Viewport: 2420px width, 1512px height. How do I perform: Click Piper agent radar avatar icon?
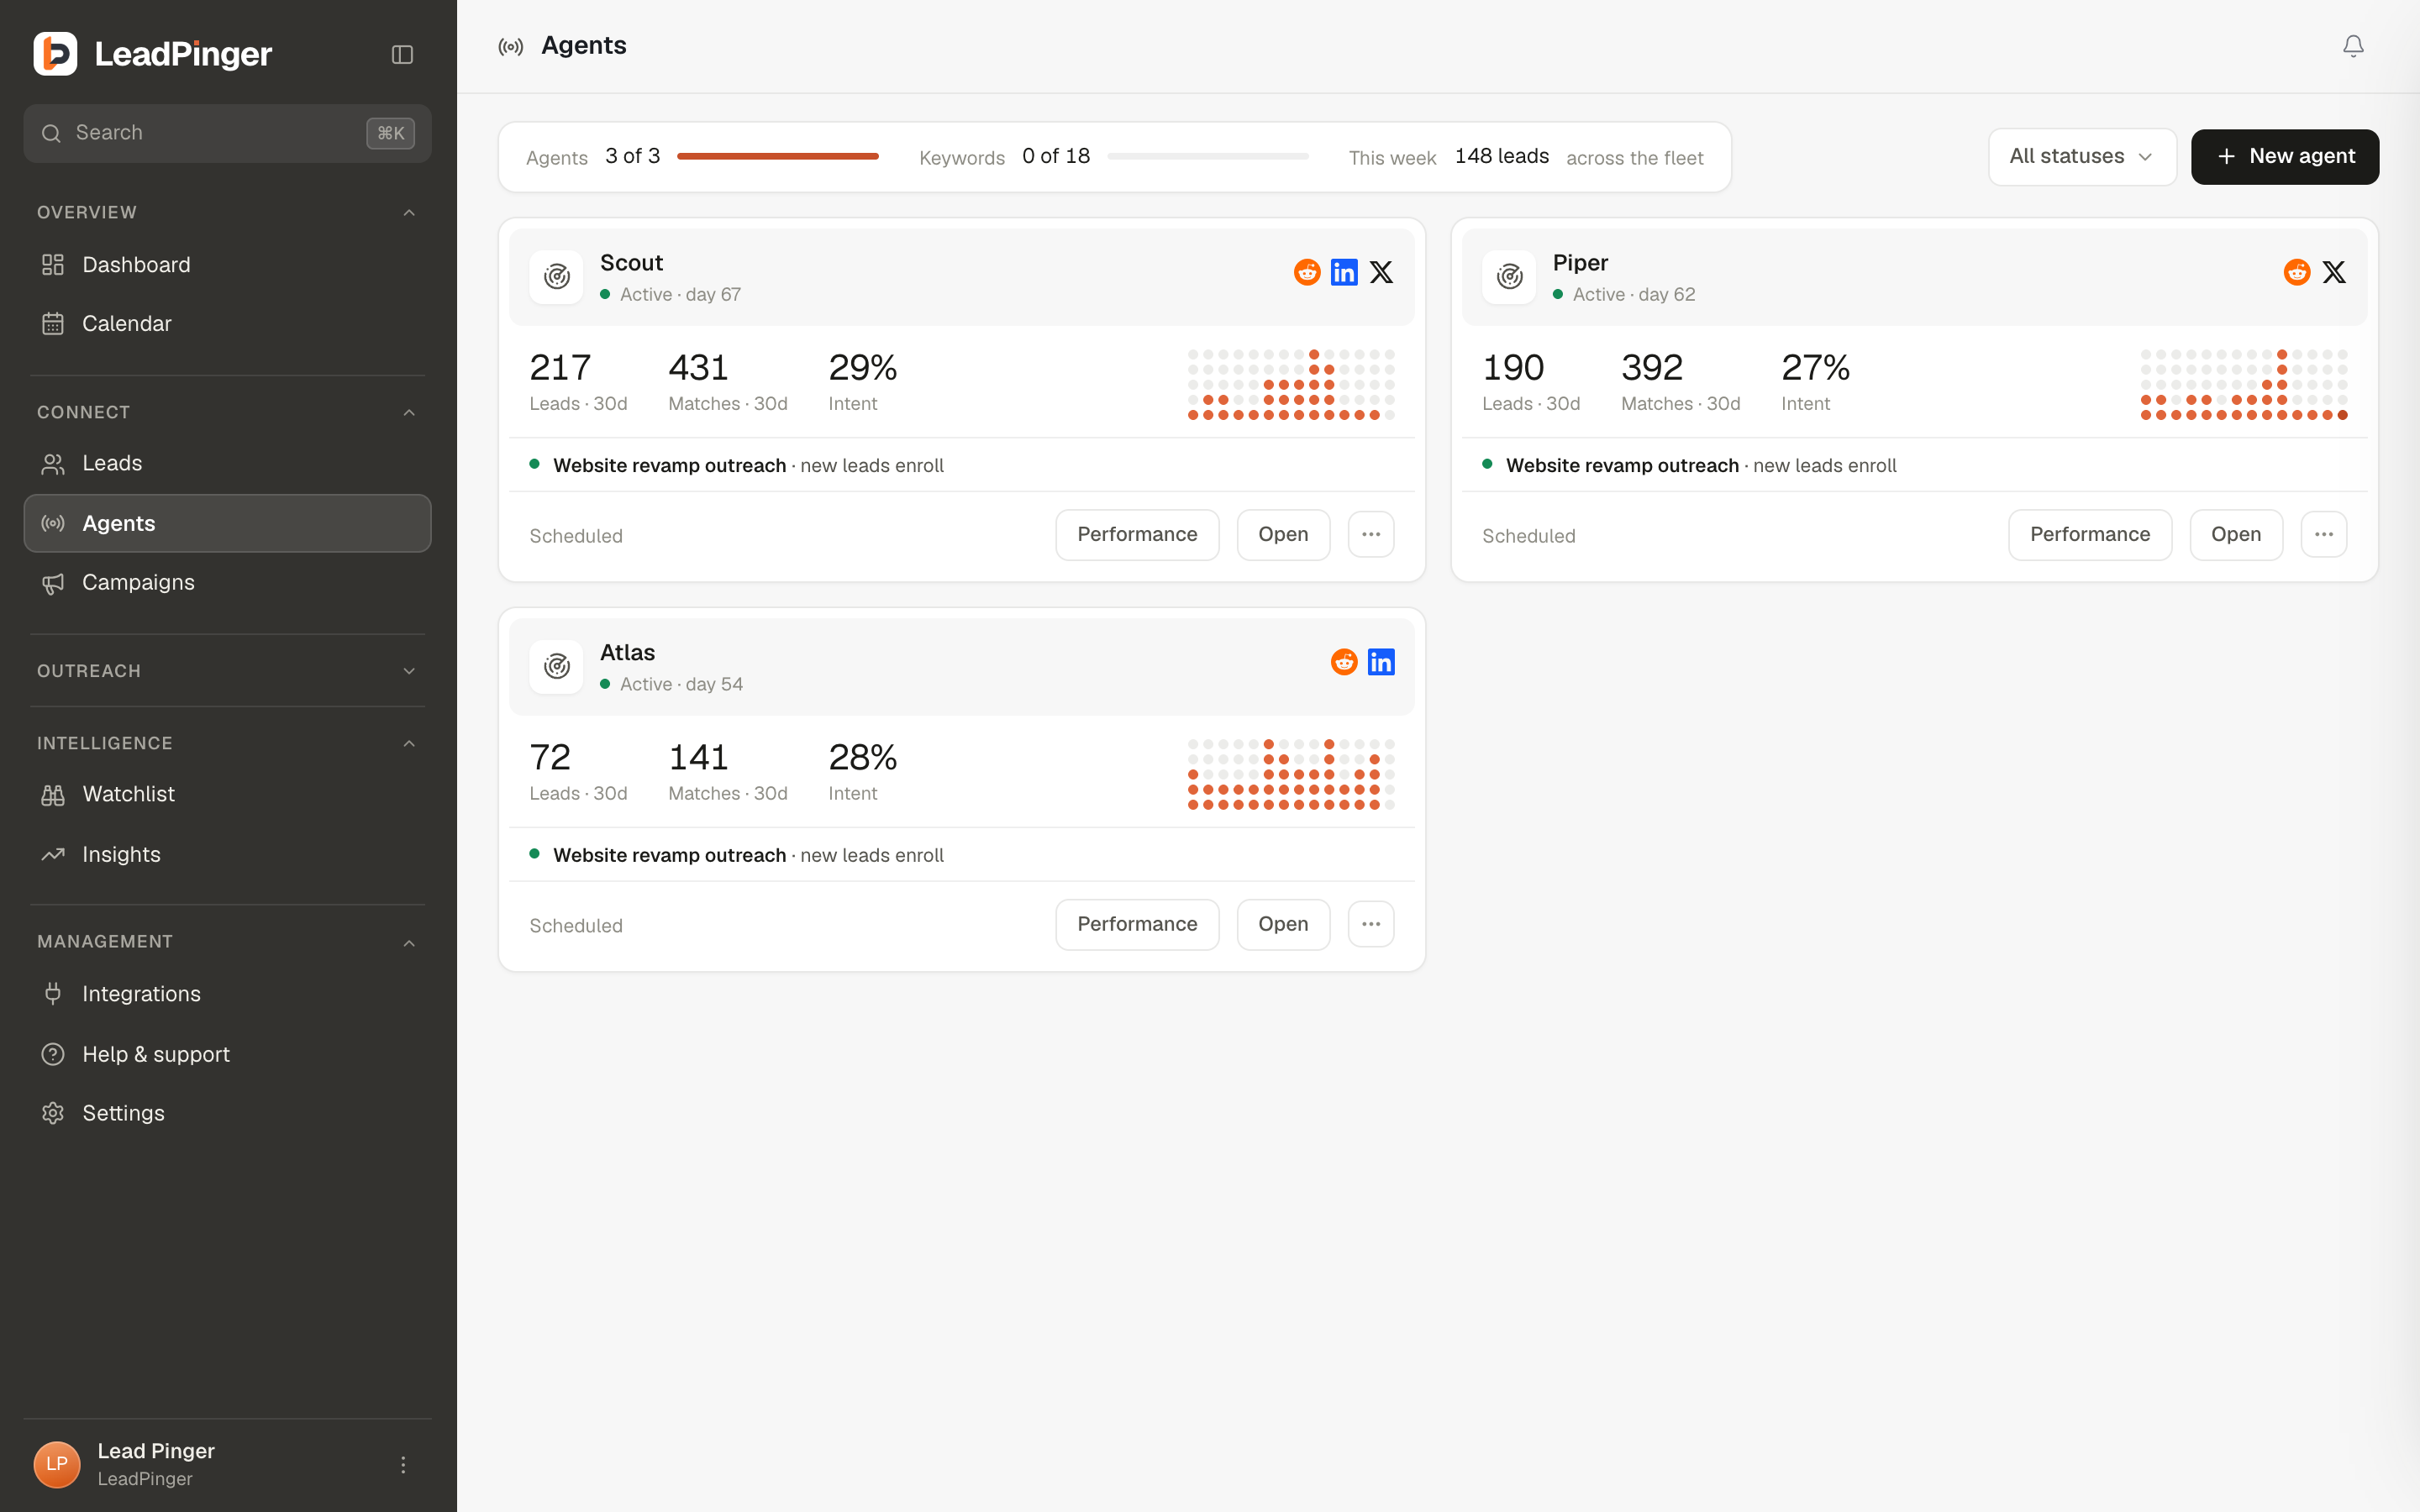(x=1509, y=277)
